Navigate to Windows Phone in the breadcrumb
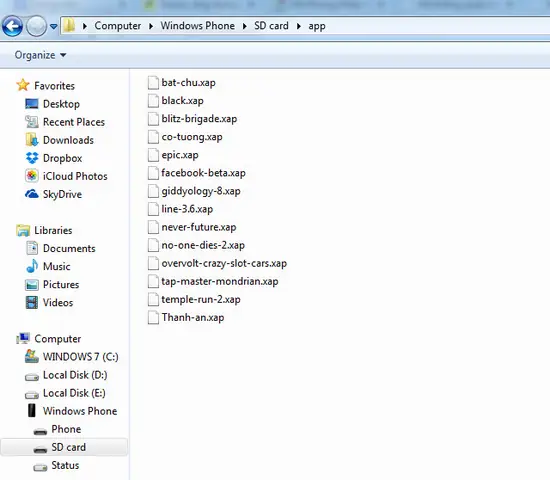Viewport: 550px width, 480px height. 197,26
